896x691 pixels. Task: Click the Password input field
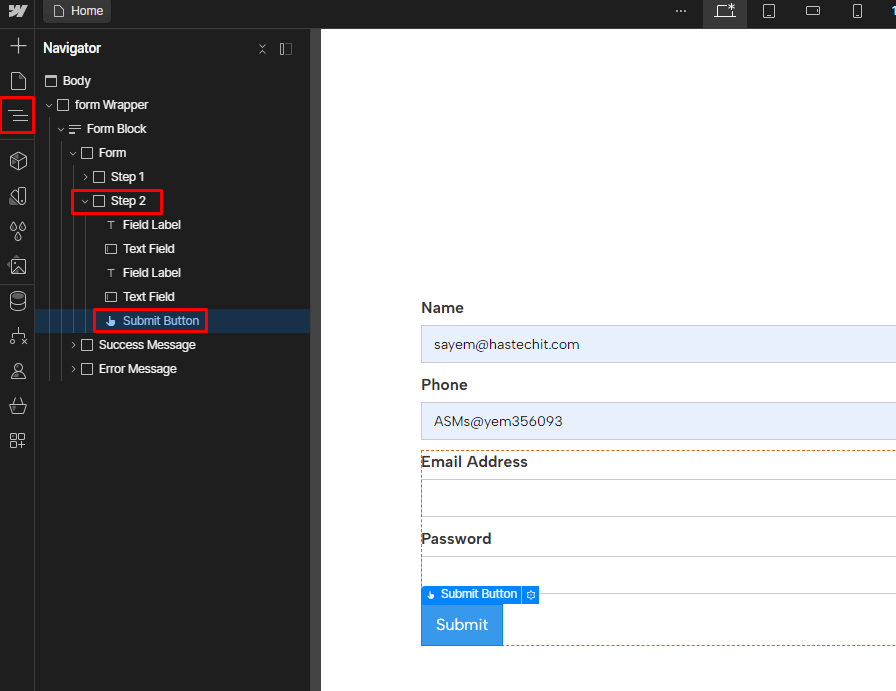coord(658,574)
